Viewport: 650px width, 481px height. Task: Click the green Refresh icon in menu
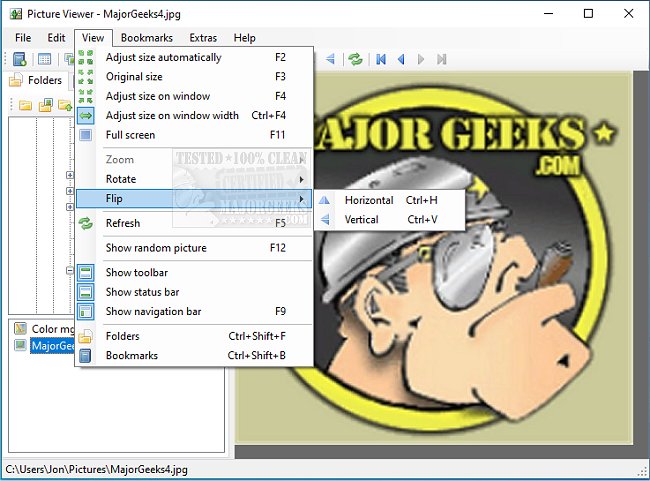pos(85,223)
